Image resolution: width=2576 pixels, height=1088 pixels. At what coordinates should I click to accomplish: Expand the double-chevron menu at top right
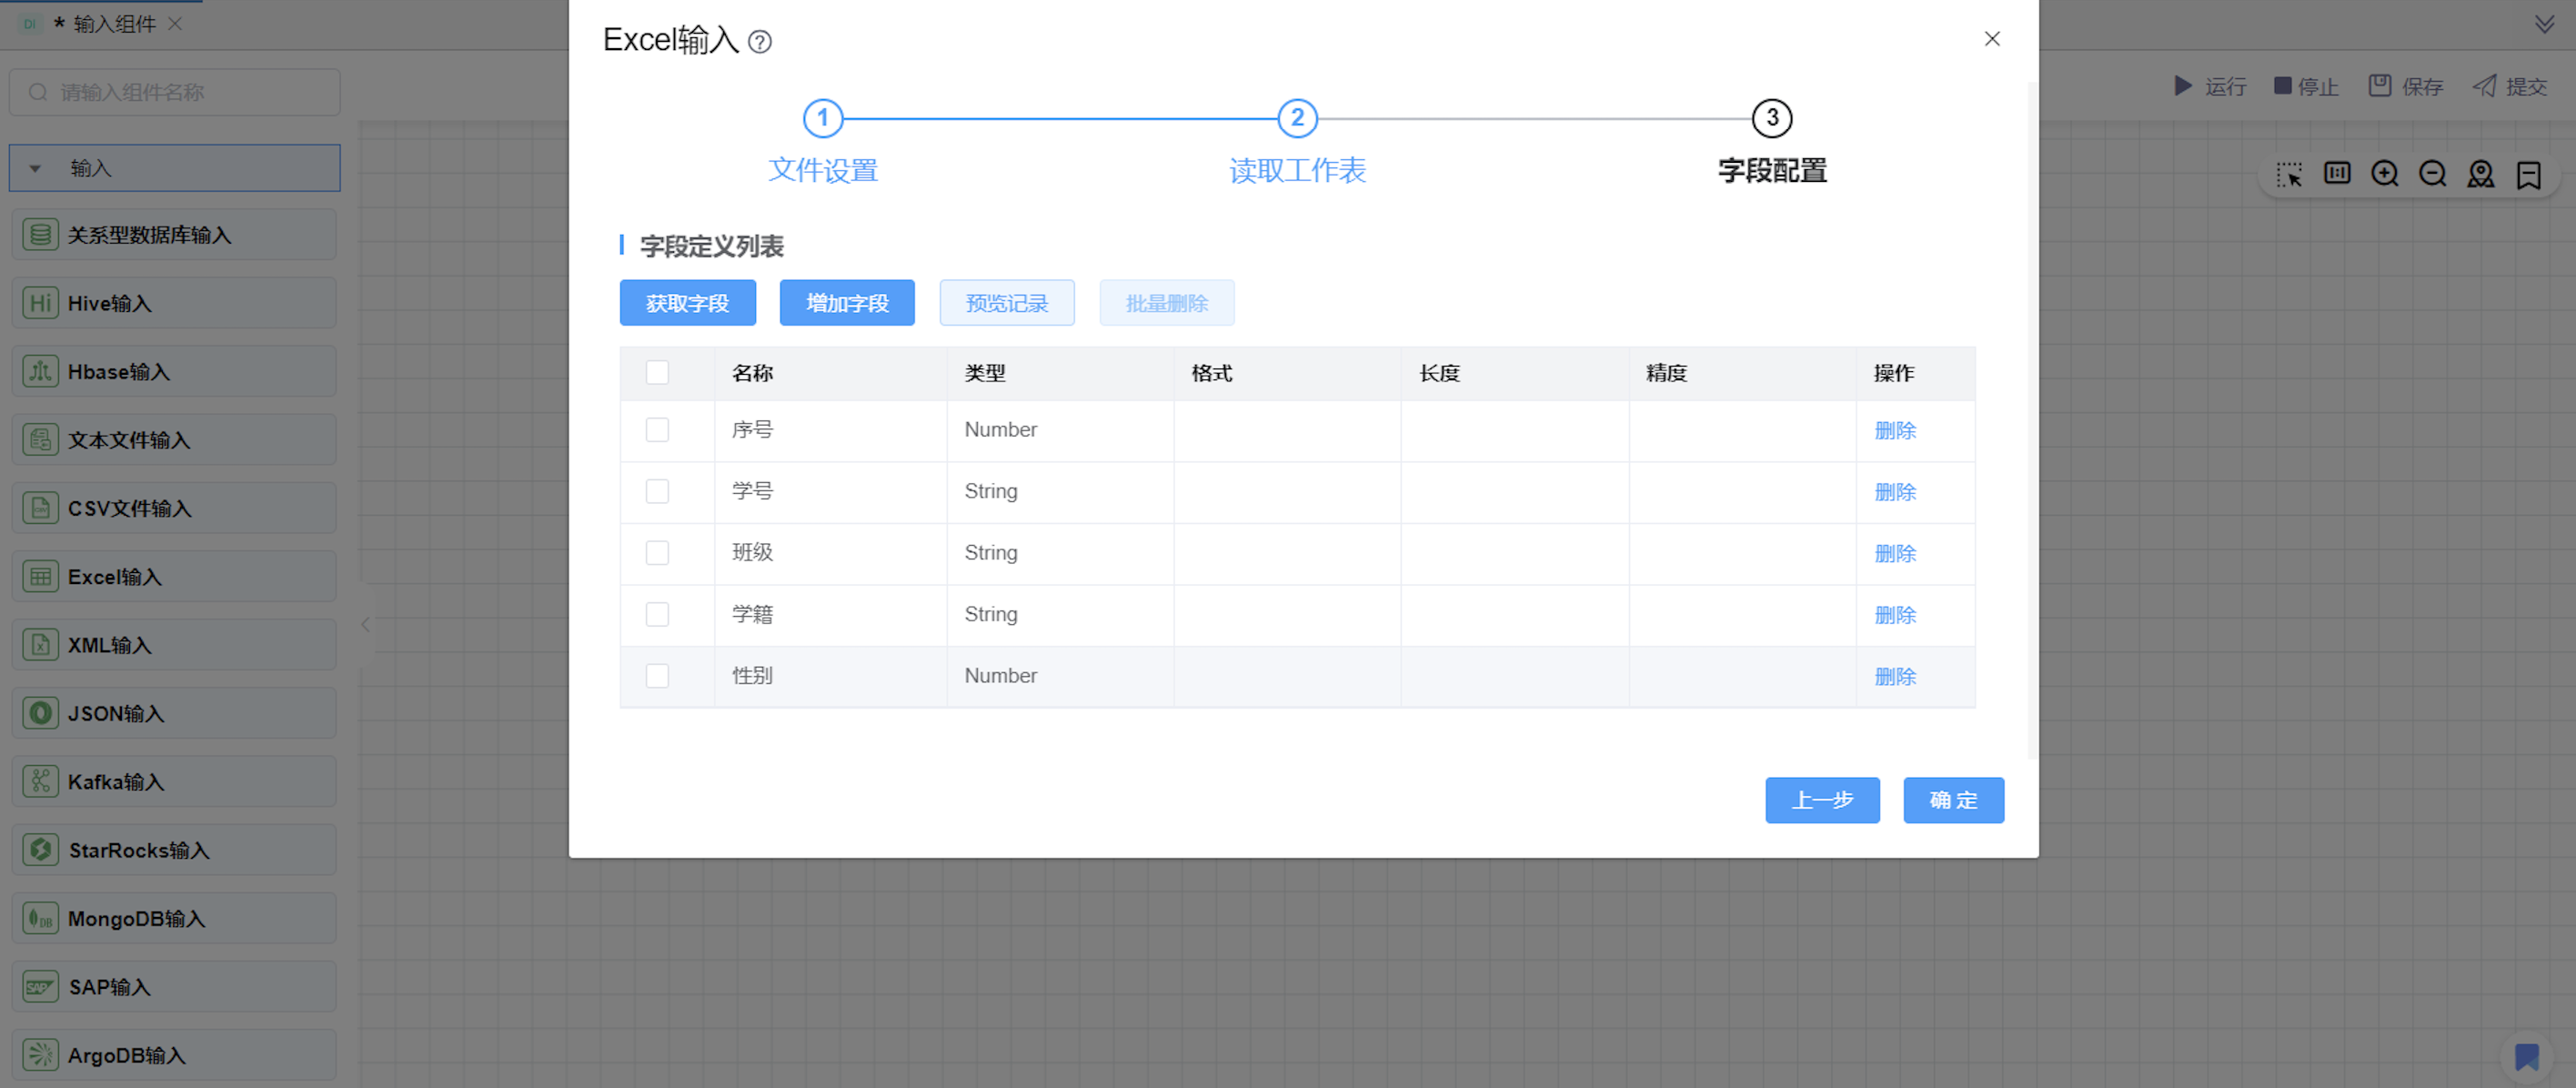pos(2544,24)
